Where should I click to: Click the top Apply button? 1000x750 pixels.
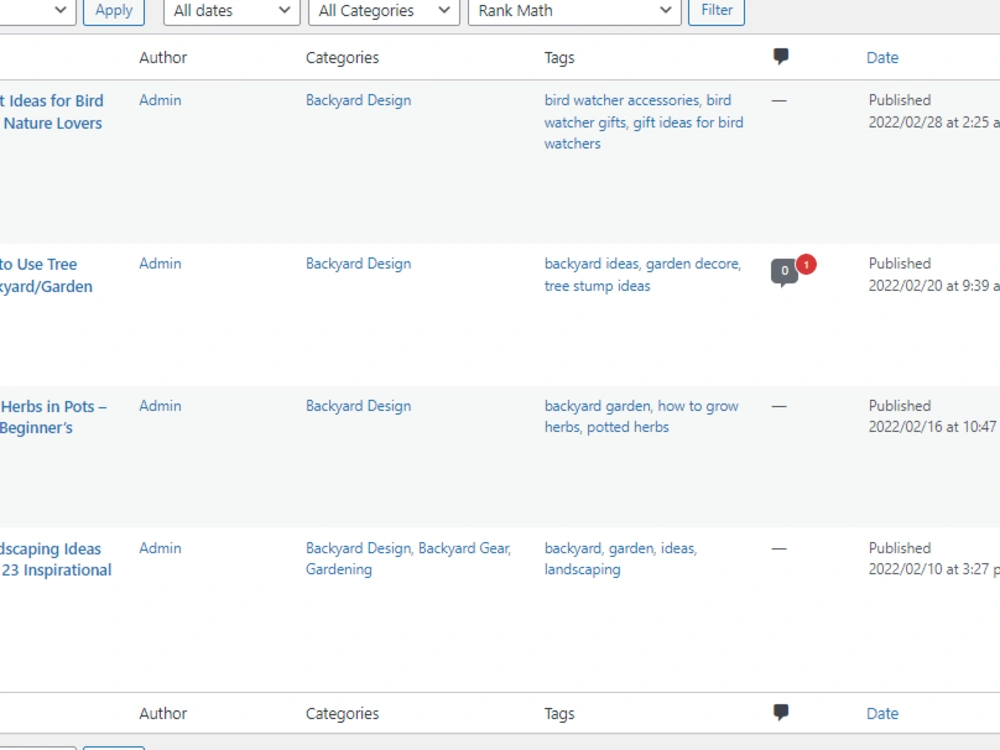tap(114, 11)
